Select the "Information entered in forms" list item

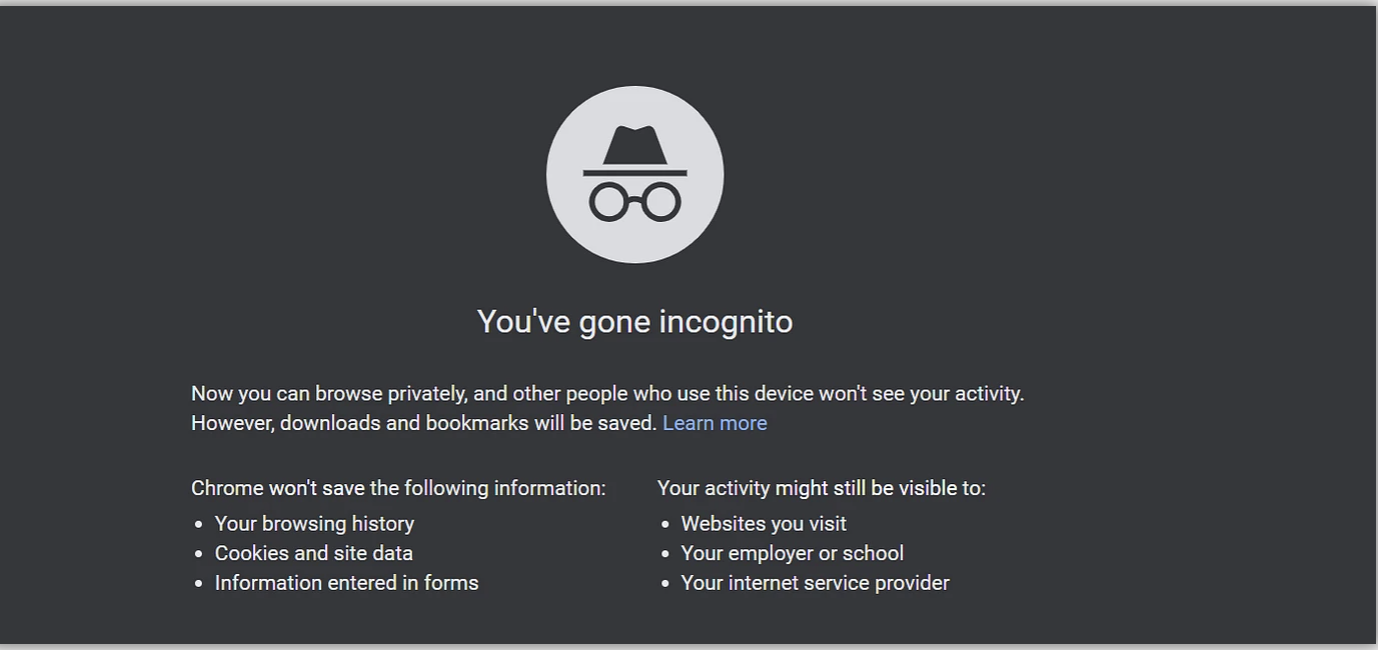[x=347, y=583]
